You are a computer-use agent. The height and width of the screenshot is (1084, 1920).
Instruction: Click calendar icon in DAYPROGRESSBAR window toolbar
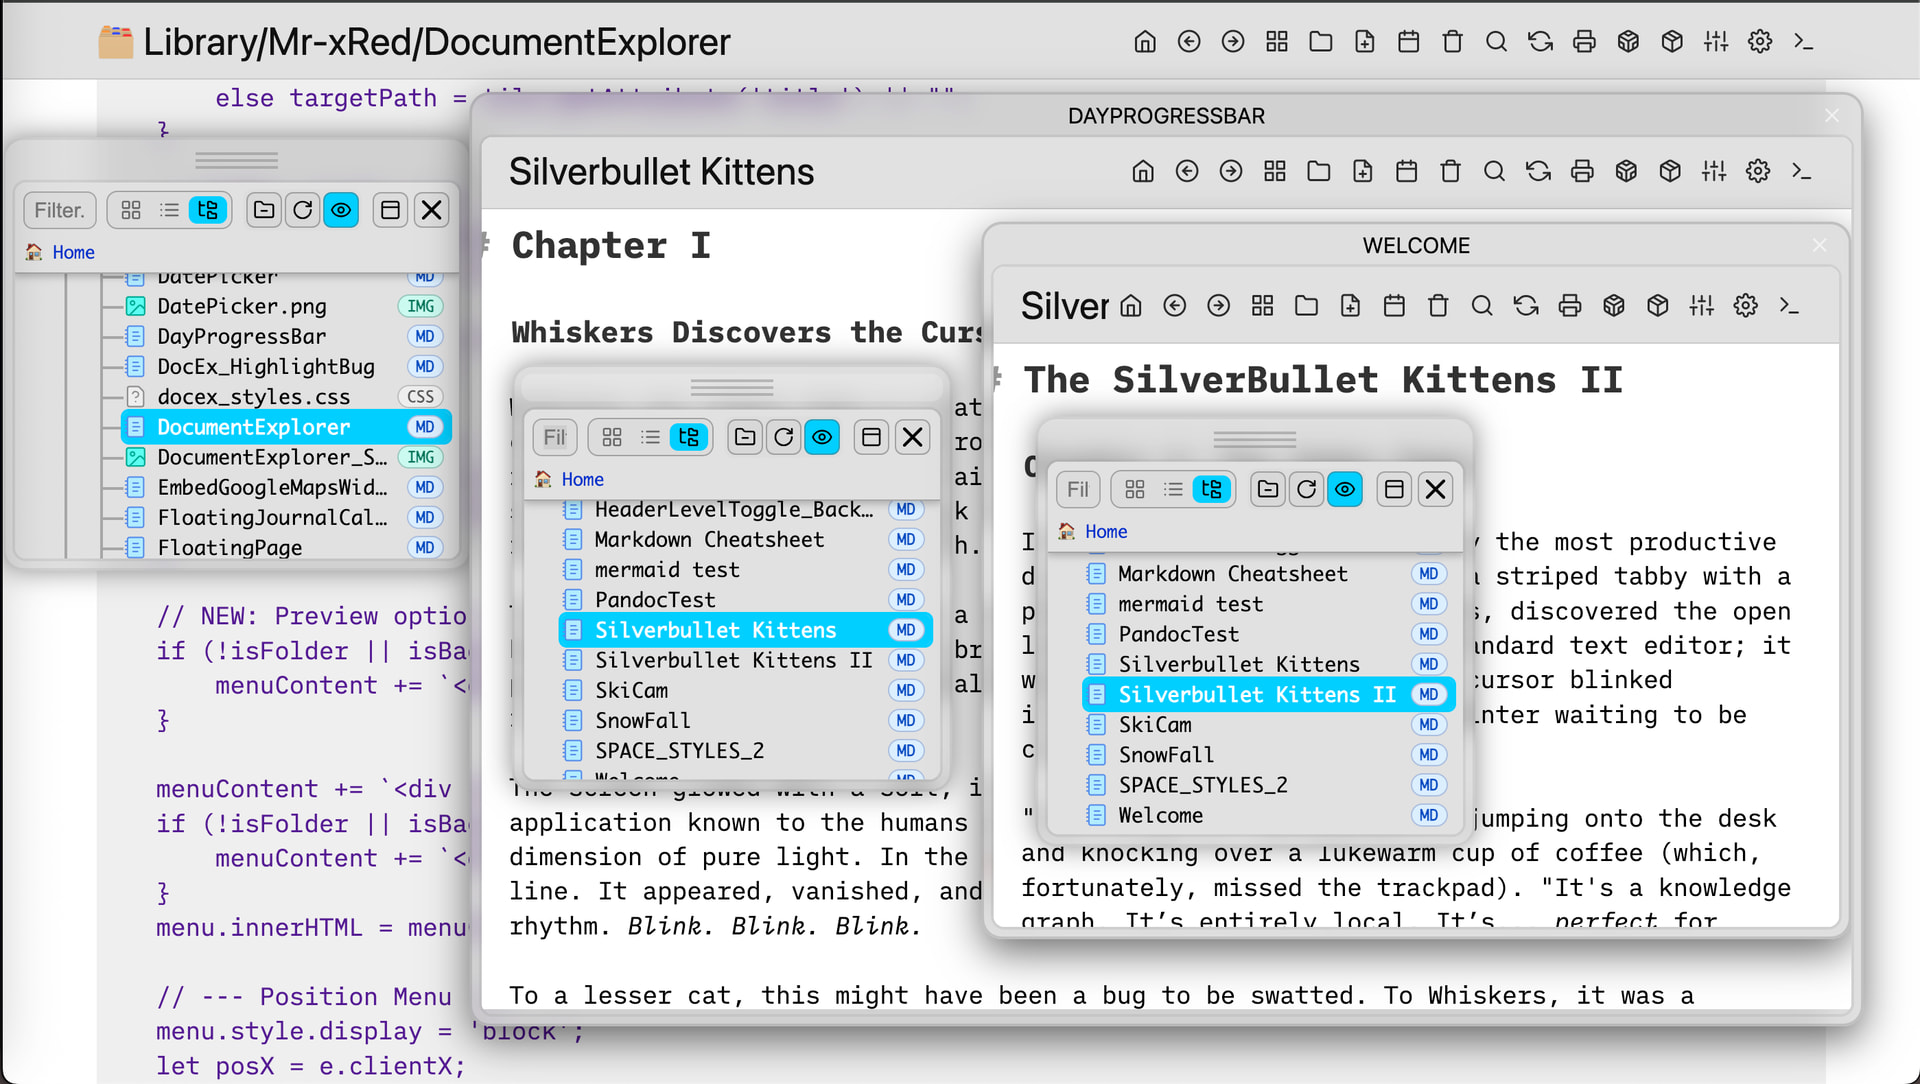pos(1406,172)
